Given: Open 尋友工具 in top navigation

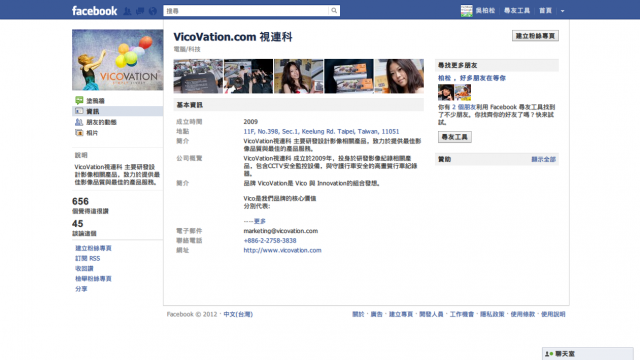Looking at the screenshot, I should point(517,11).
